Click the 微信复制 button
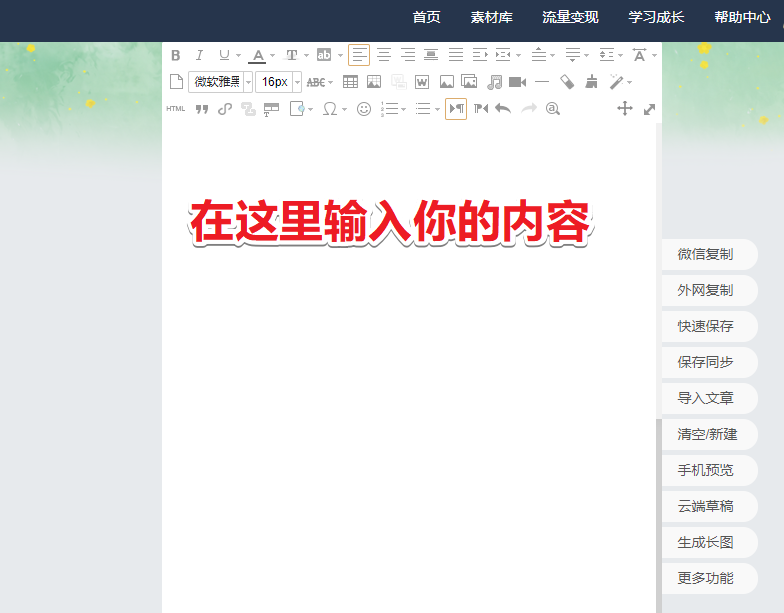Image resolution: width=784 pixels, height=613 pixels. coord(710,254)
